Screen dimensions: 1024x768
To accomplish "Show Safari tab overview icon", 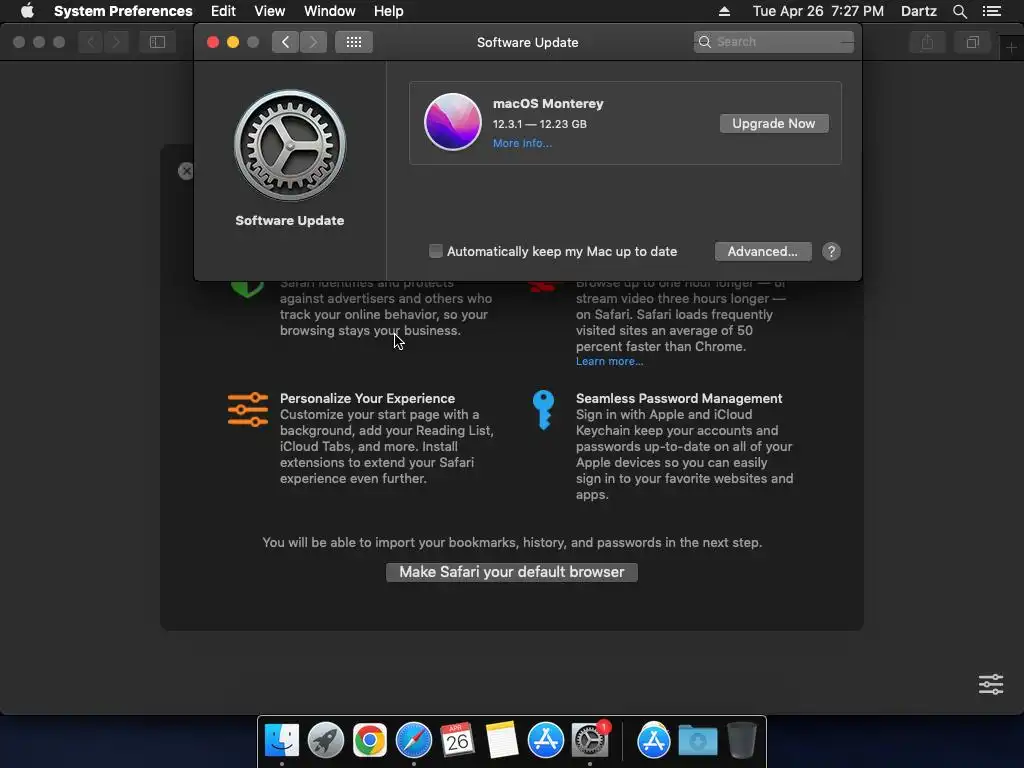I will coord(972,42).
